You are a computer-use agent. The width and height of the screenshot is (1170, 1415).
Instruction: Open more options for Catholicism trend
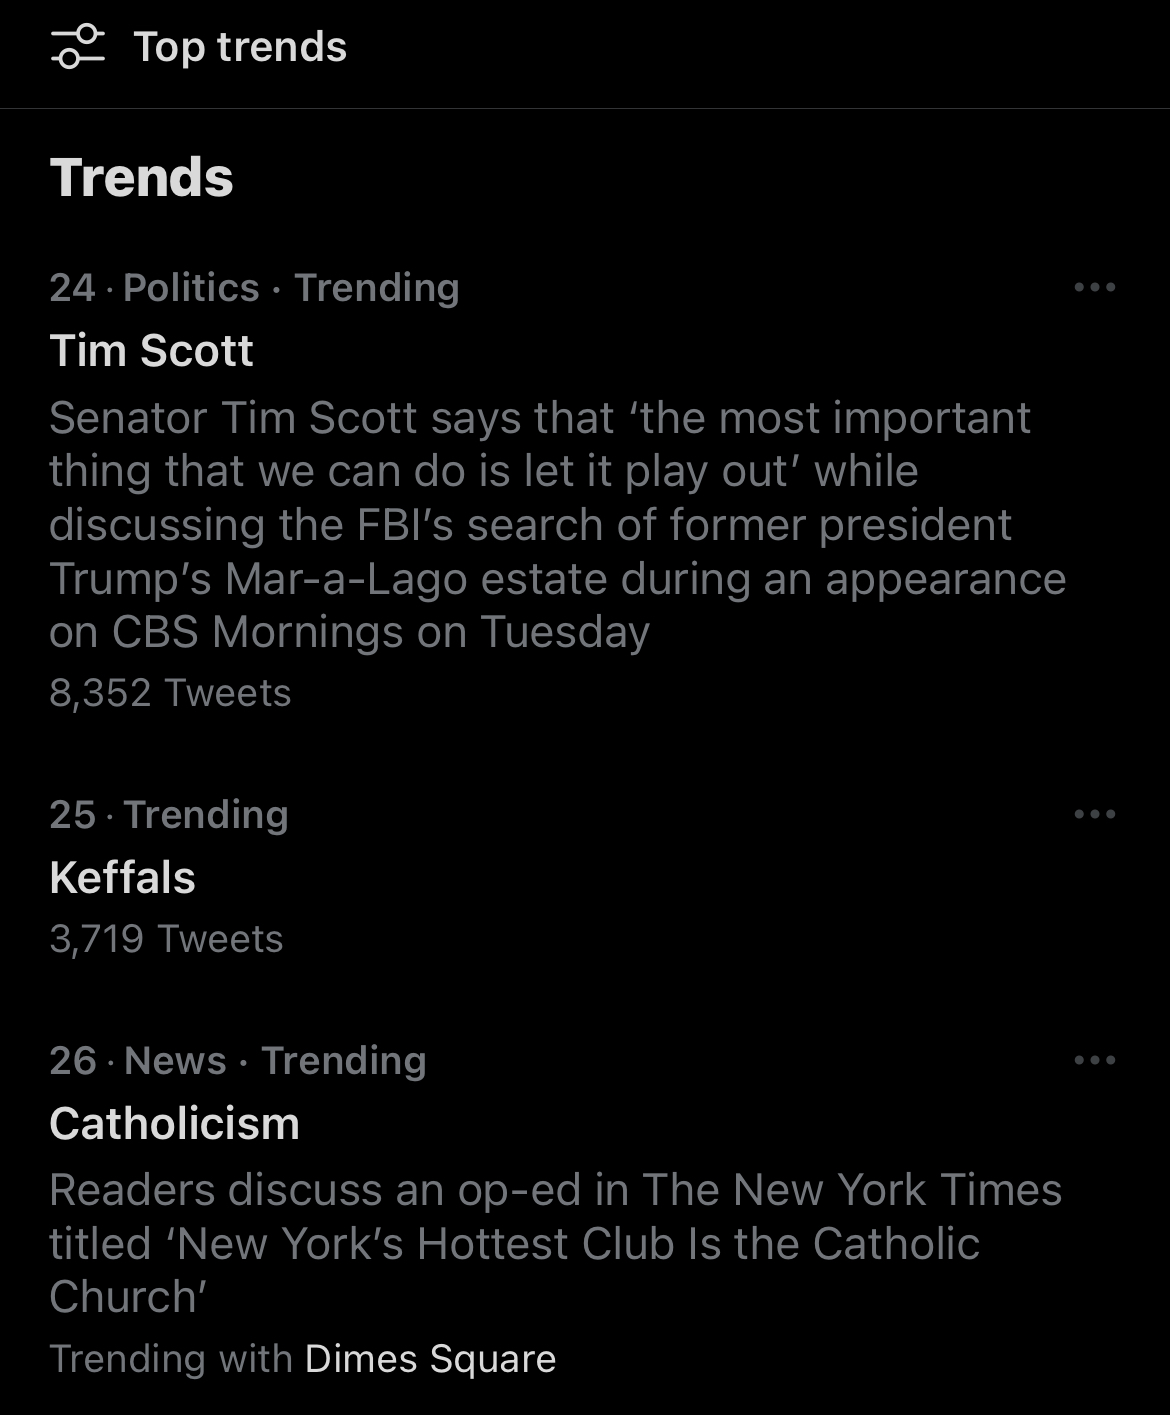click(1094, 1060)
